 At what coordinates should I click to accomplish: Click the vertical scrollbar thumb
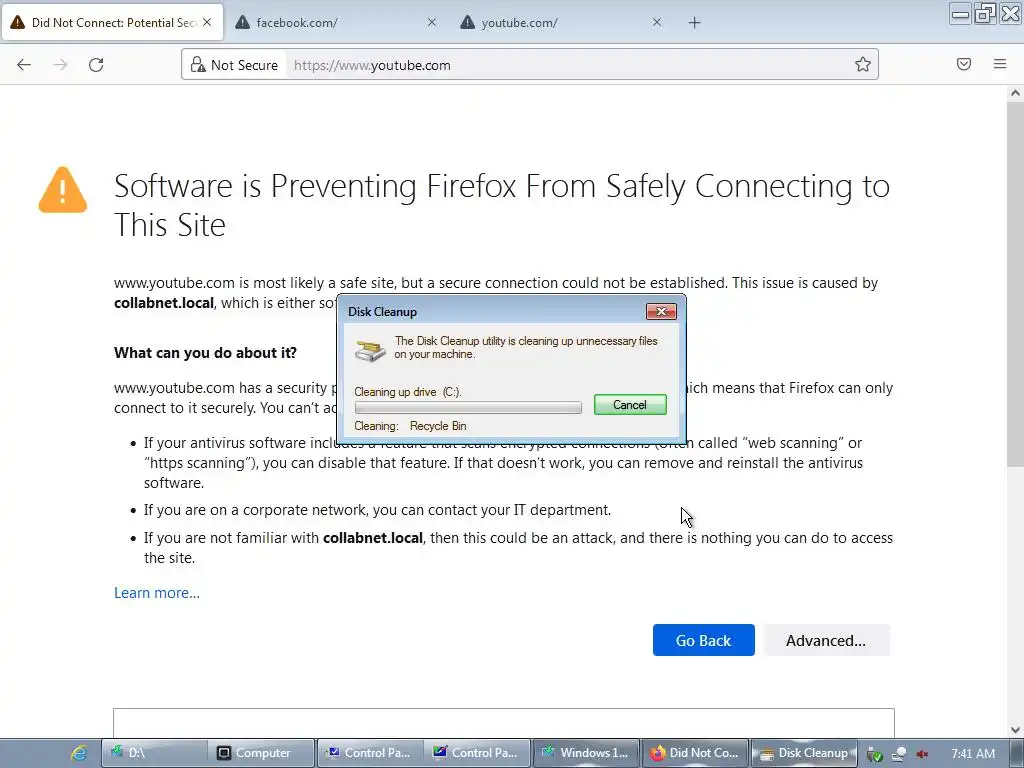coord(1015,284)
